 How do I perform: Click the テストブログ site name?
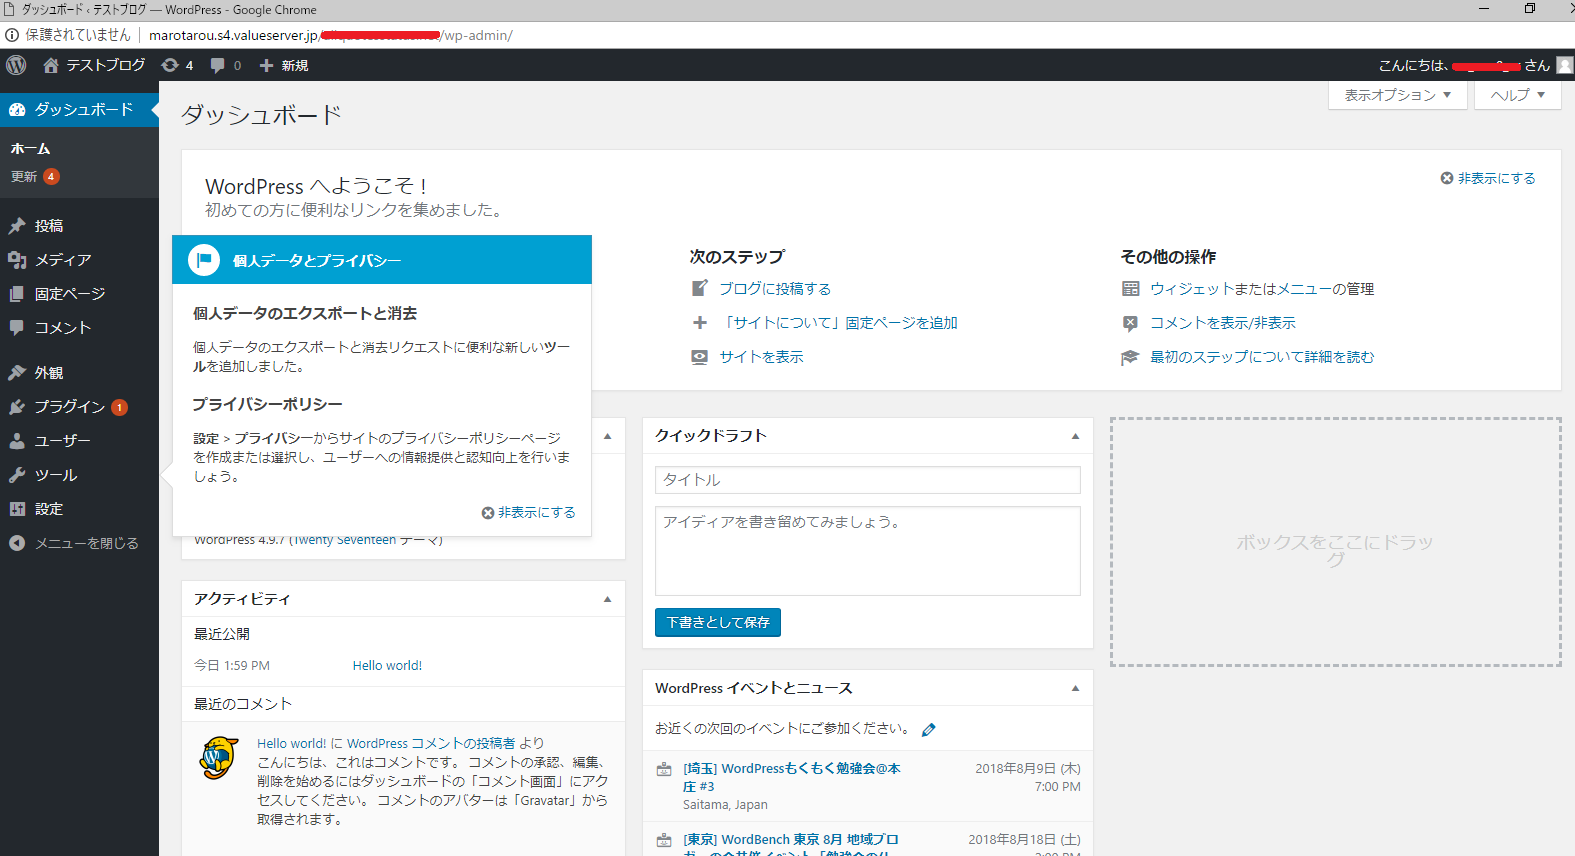[106, 65]
